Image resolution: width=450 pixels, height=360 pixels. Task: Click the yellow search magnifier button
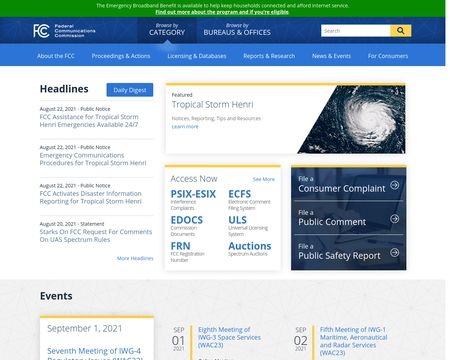pyautogui.click(x=401, y=31)
